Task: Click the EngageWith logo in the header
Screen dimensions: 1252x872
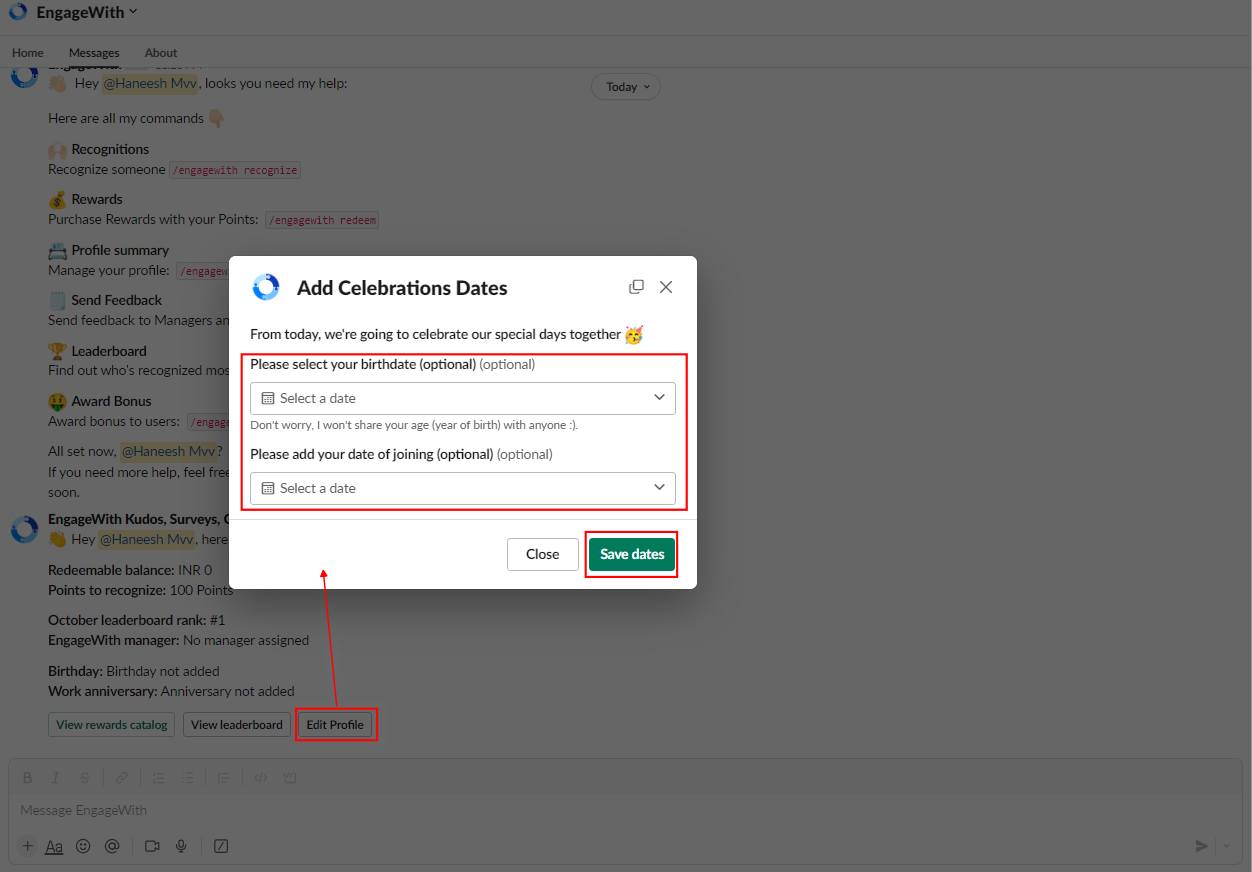Action: (x=18, y=12)
